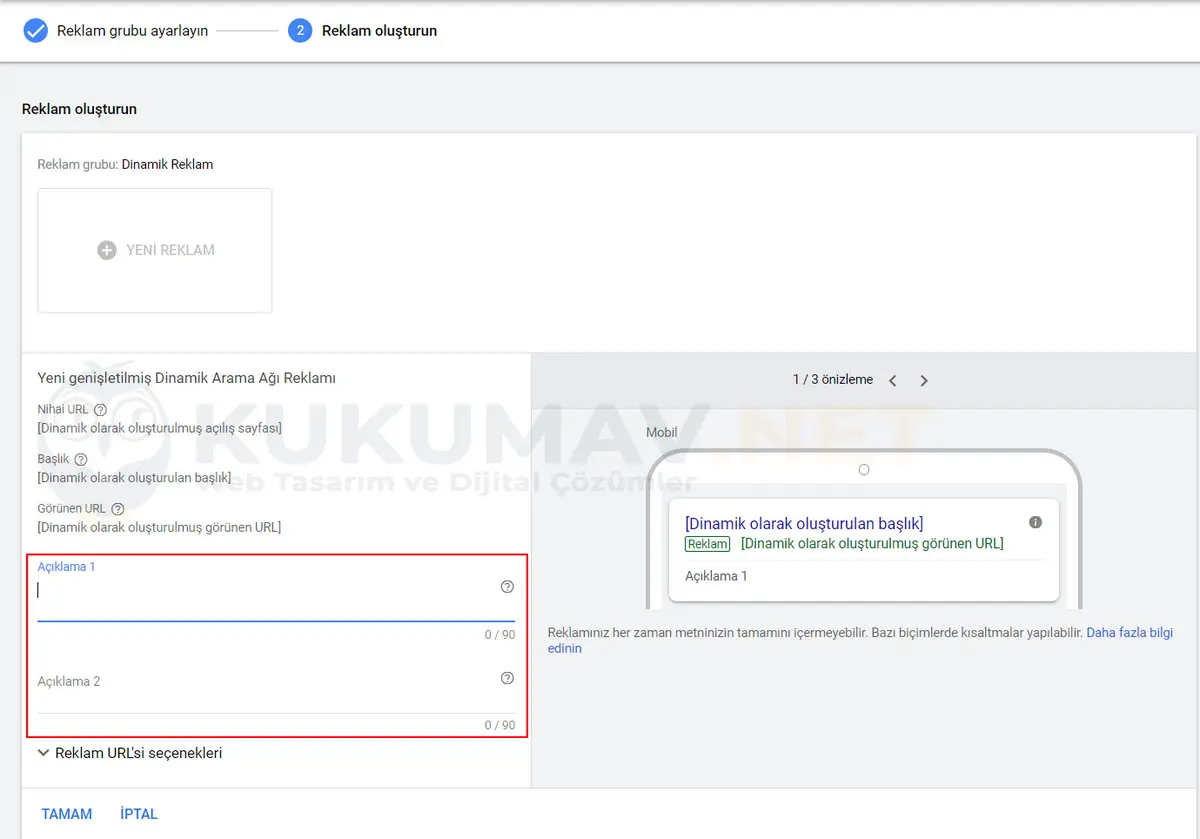Click the green display URL text in the preview
Viewport: 1200px width, 839px height.
tap(872, 544)
